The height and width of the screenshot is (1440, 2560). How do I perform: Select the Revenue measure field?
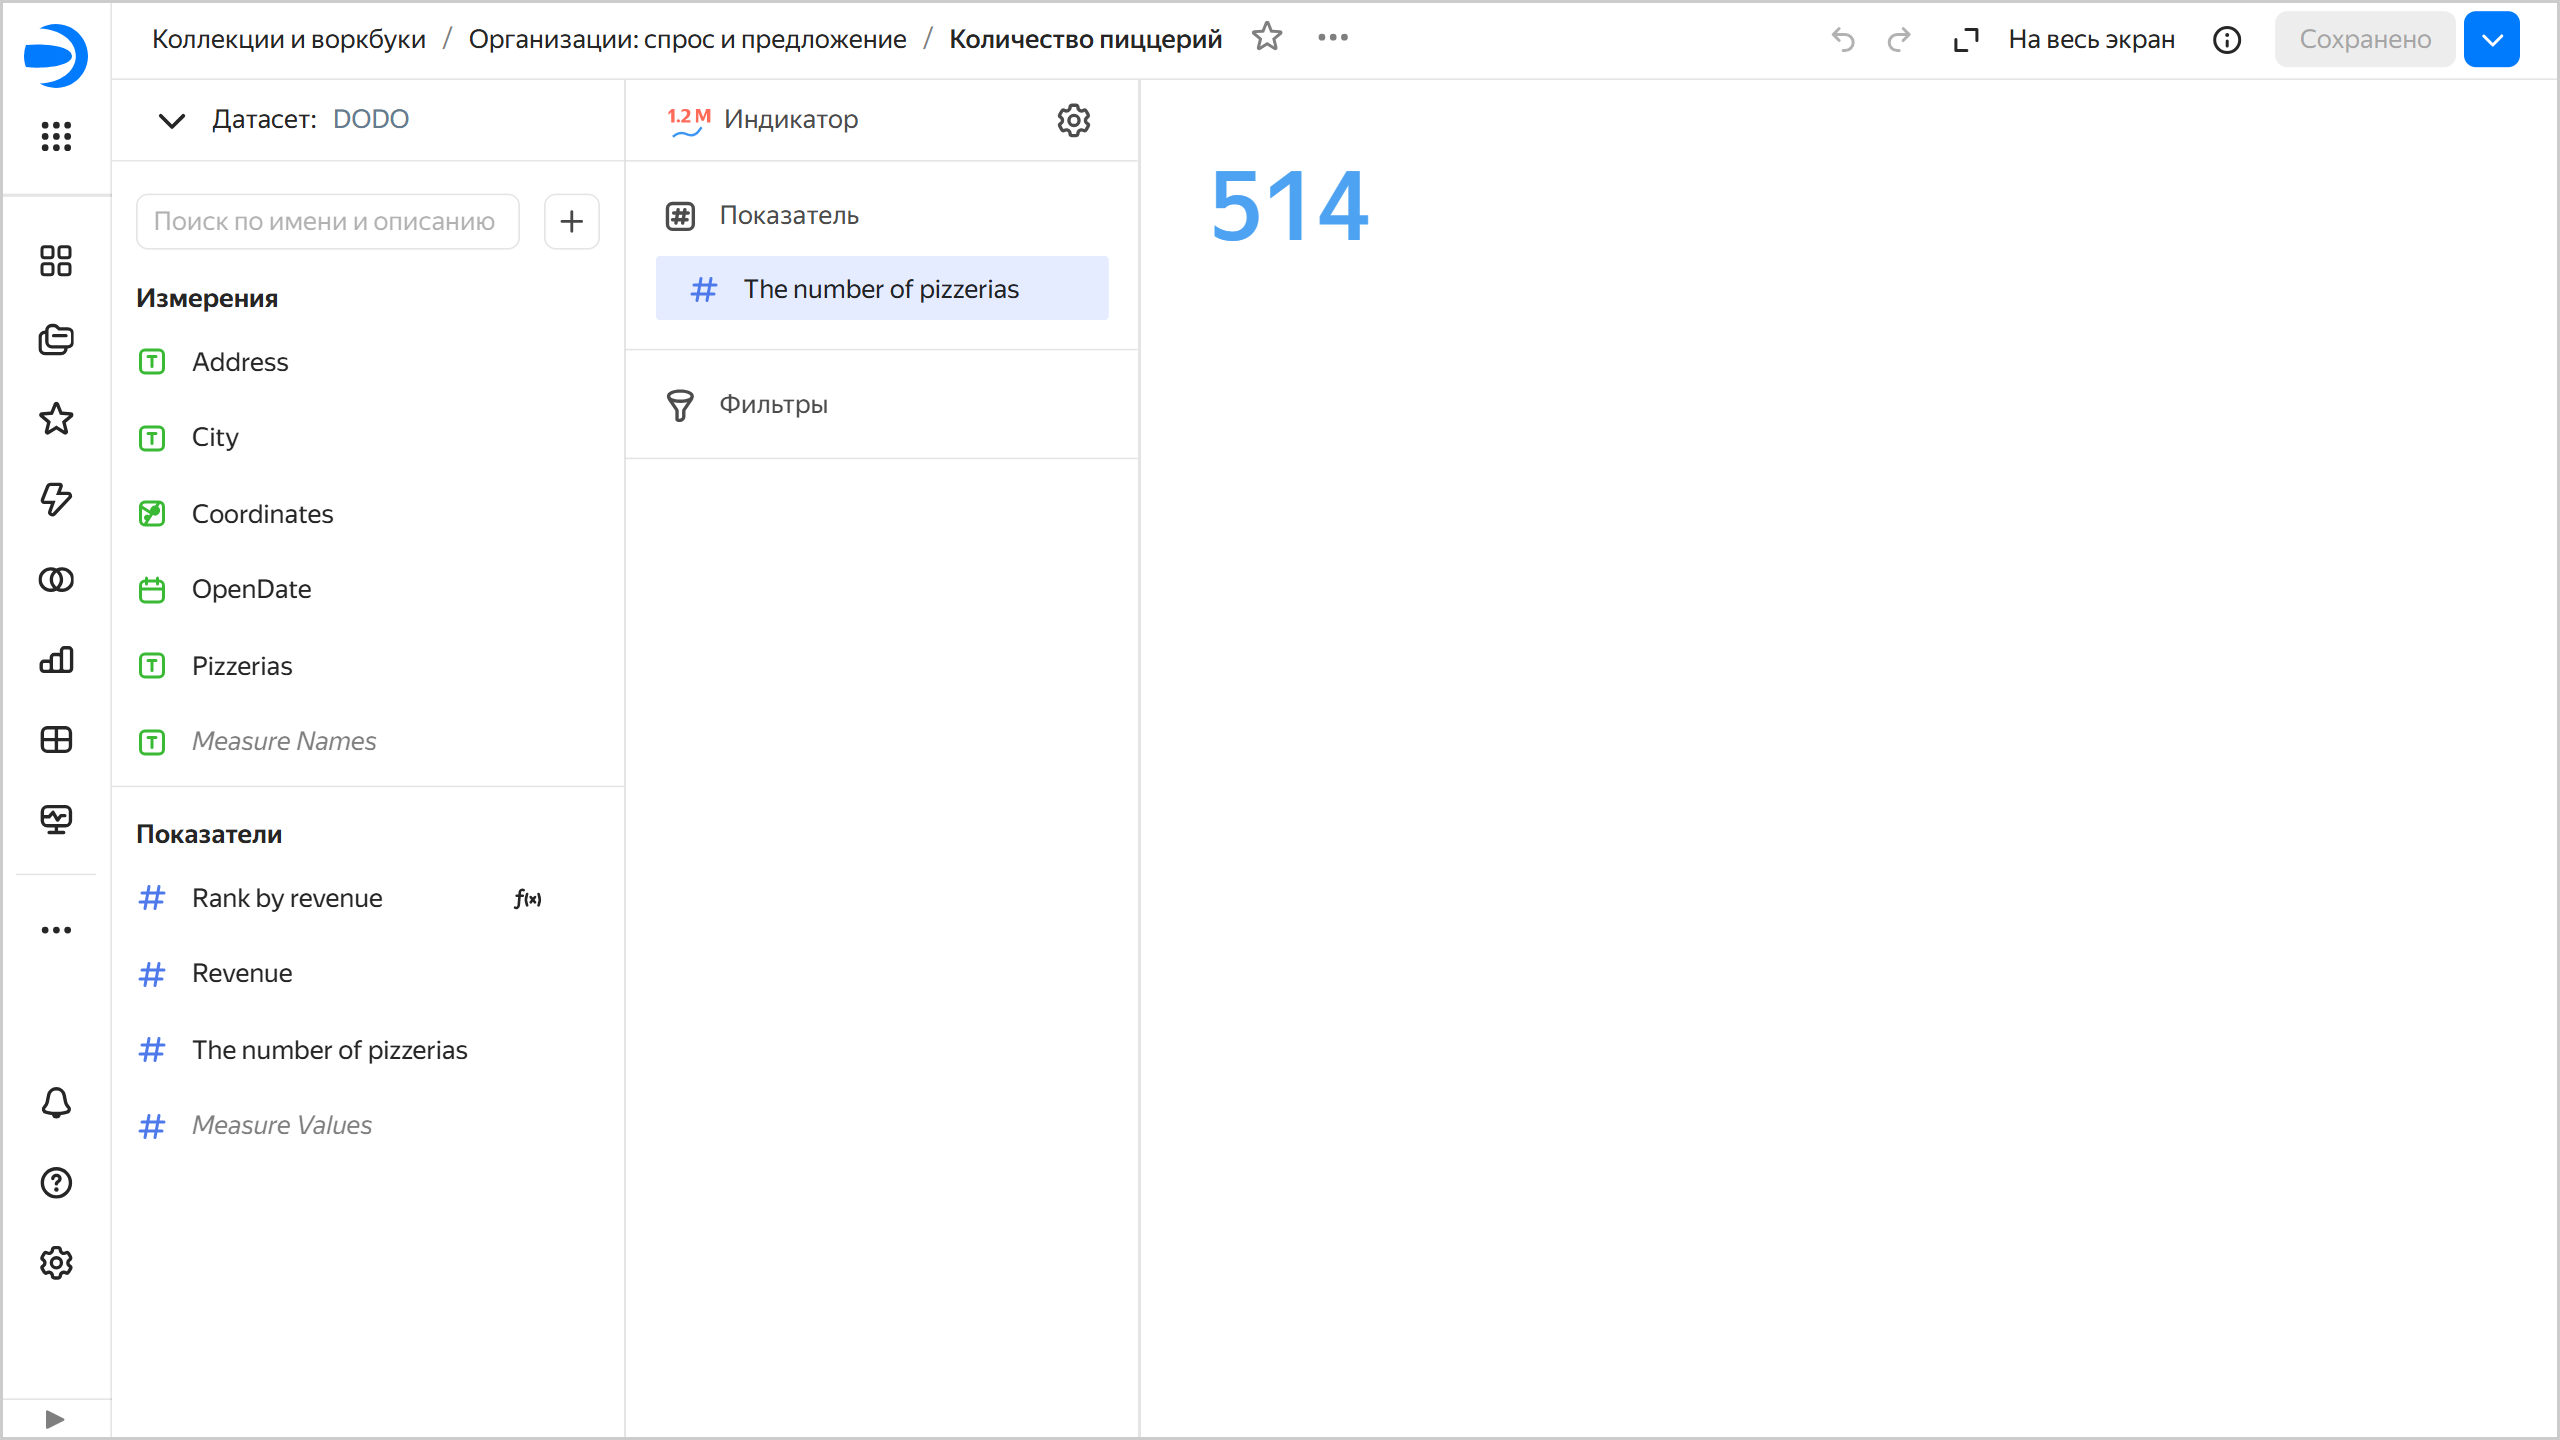click(x=242, y=973)
